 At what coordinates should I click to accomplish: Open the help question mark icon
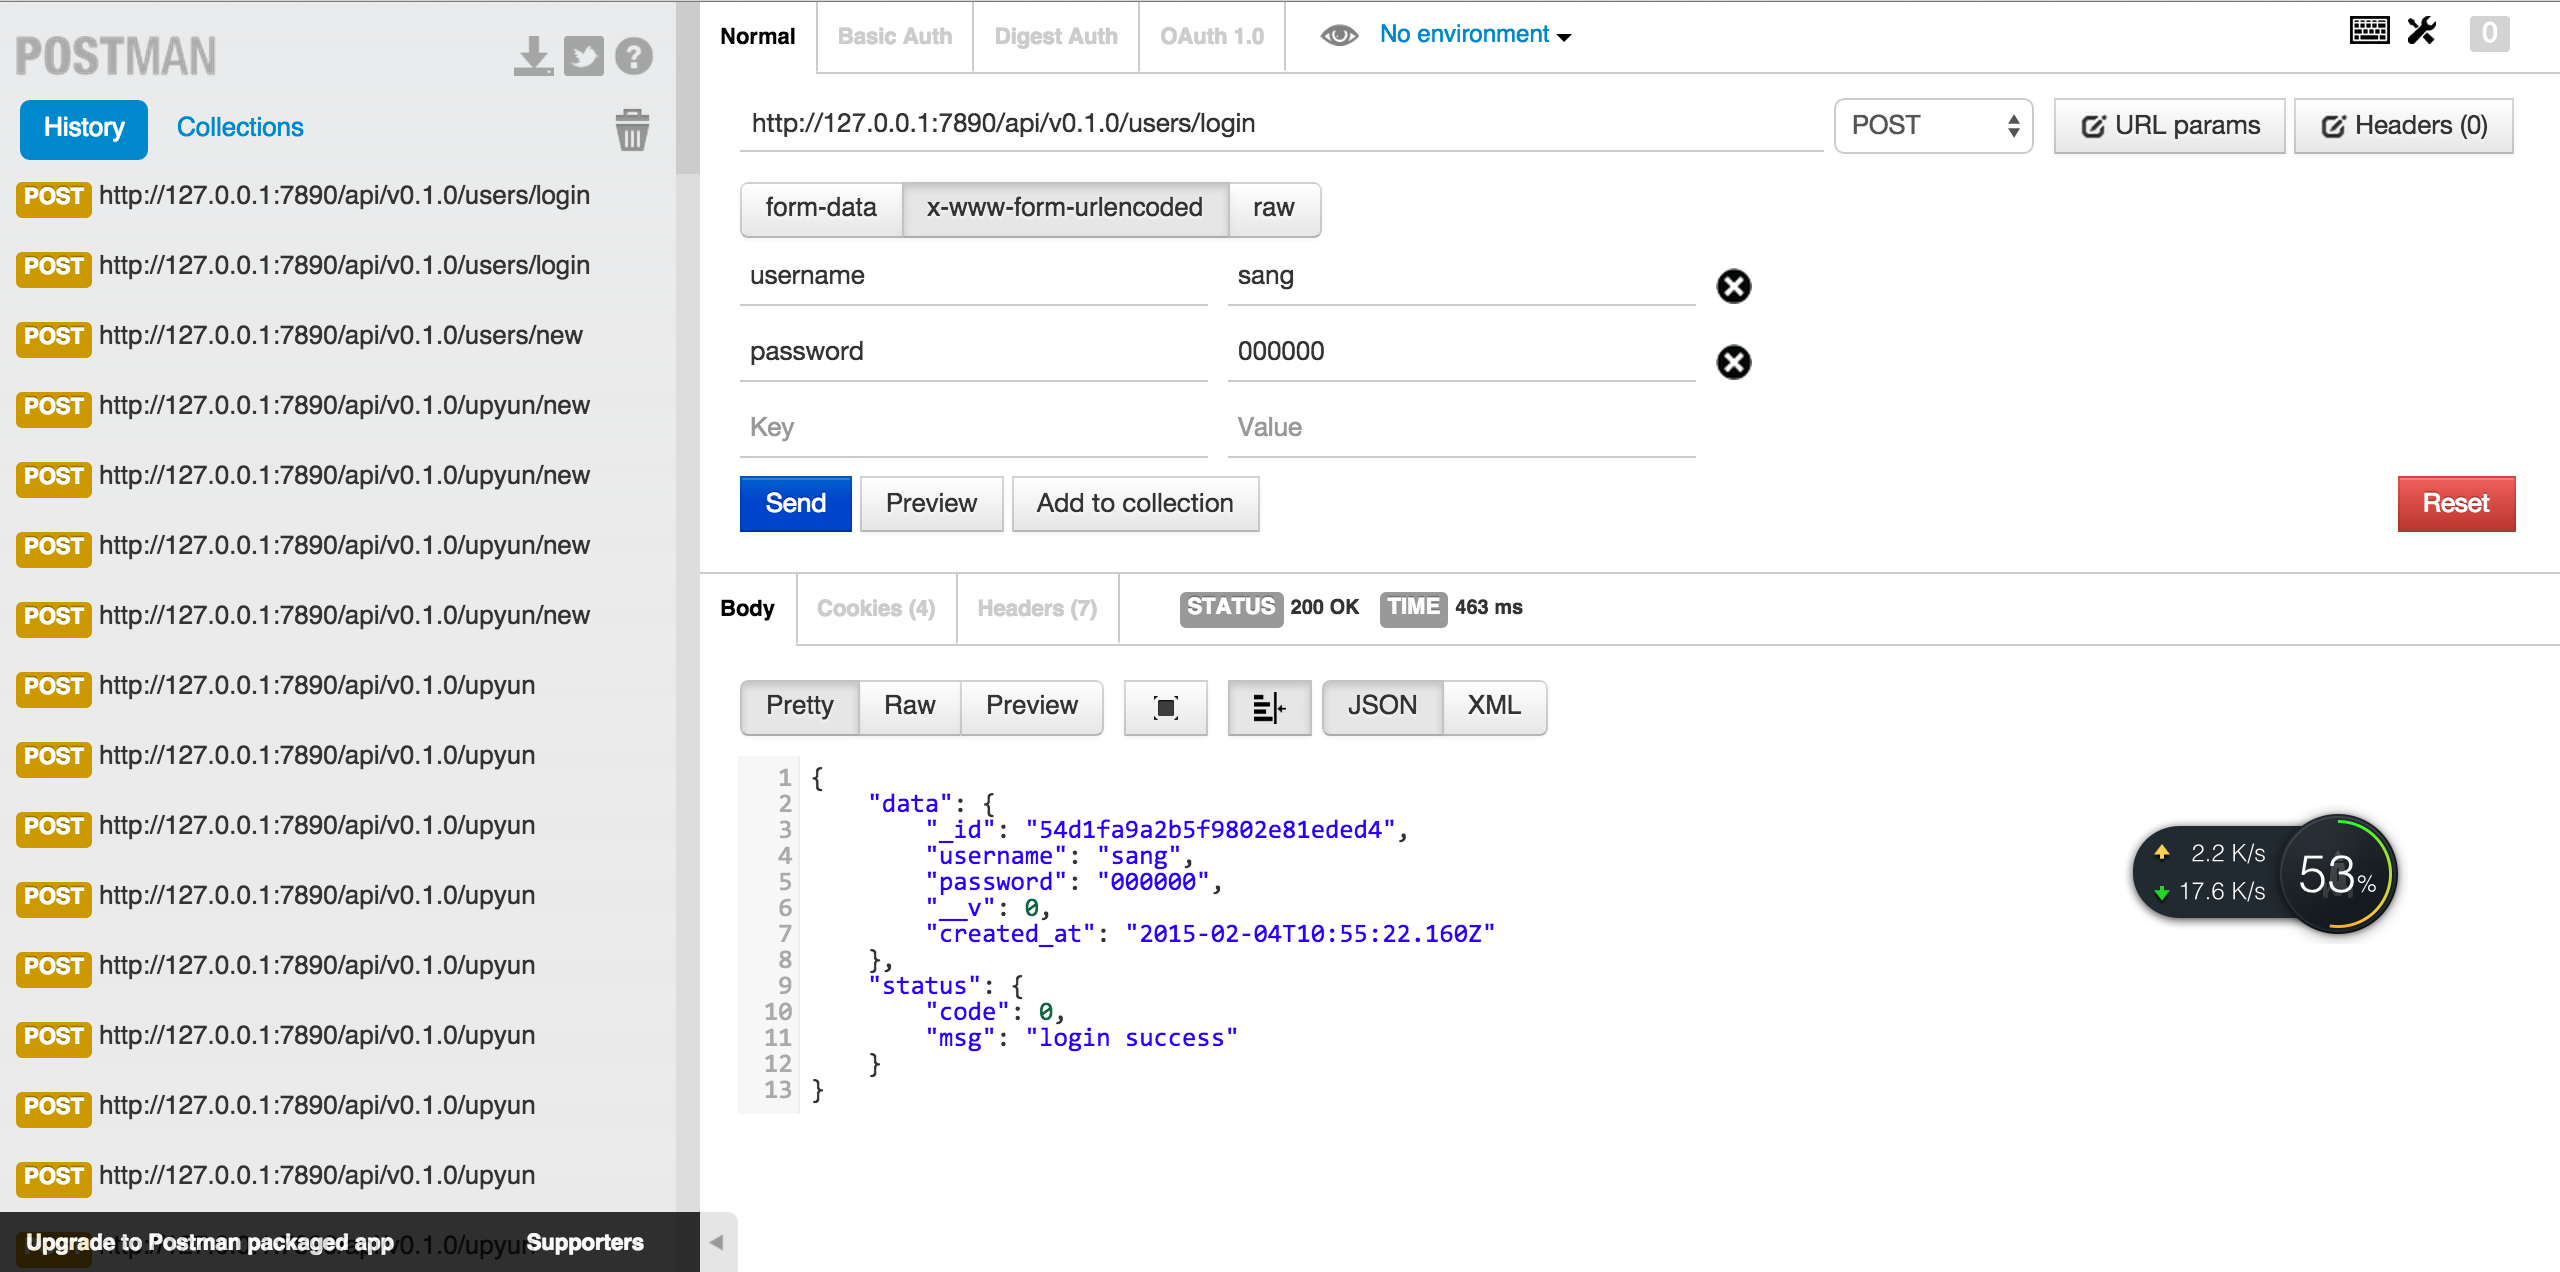633,56
